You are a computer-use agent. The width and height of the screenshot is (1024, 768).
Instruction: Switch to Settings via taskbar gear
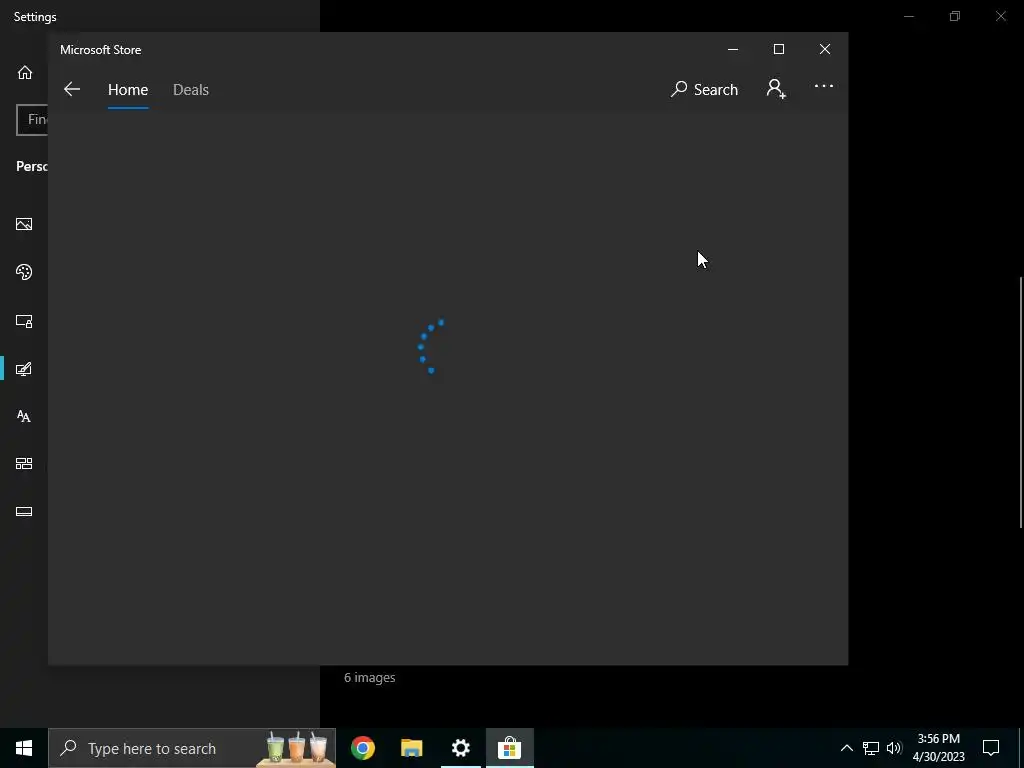(460, 748)
